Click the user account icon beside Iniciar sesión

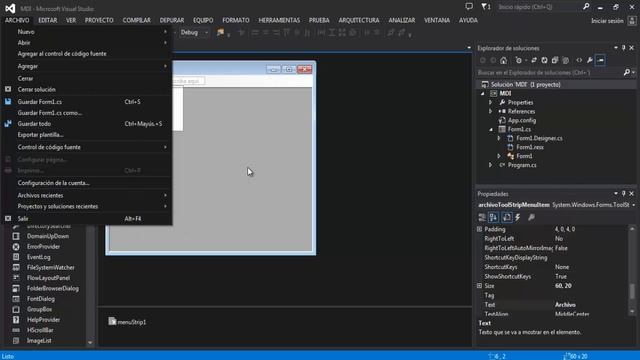632,20
